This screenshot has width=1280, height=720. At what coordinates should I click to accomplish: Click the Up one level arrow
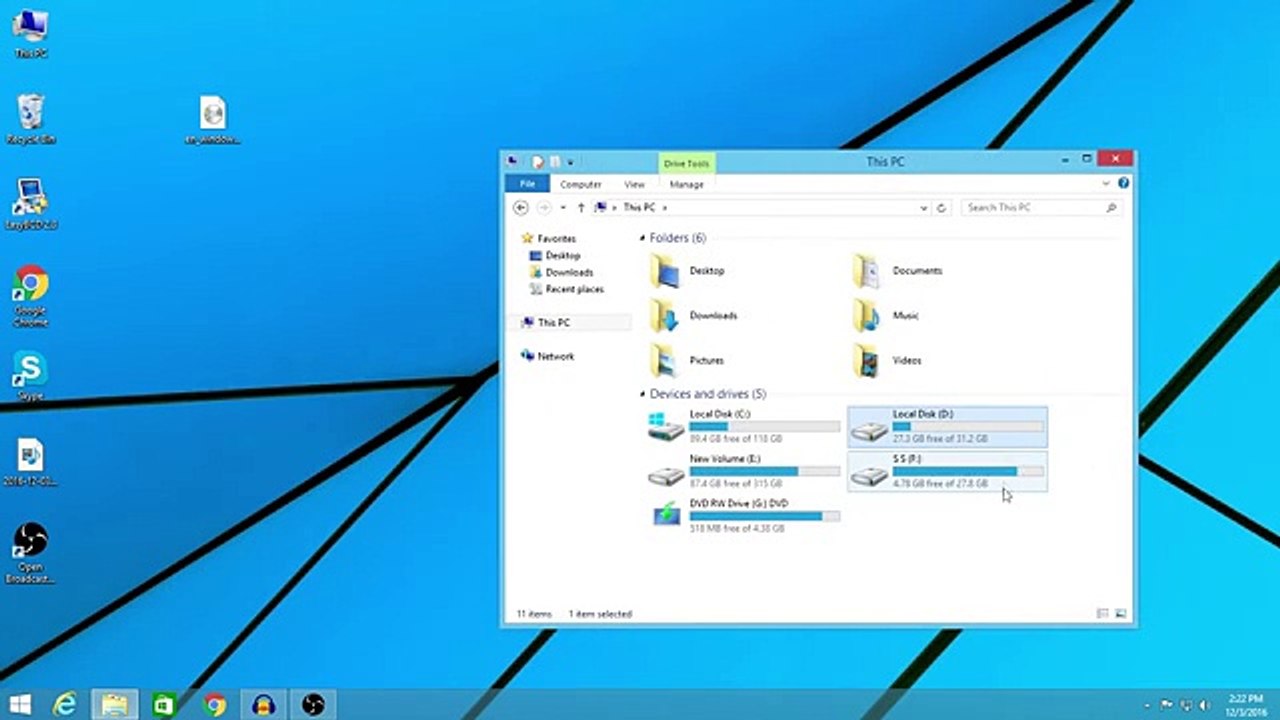click(x=580, y=208)
